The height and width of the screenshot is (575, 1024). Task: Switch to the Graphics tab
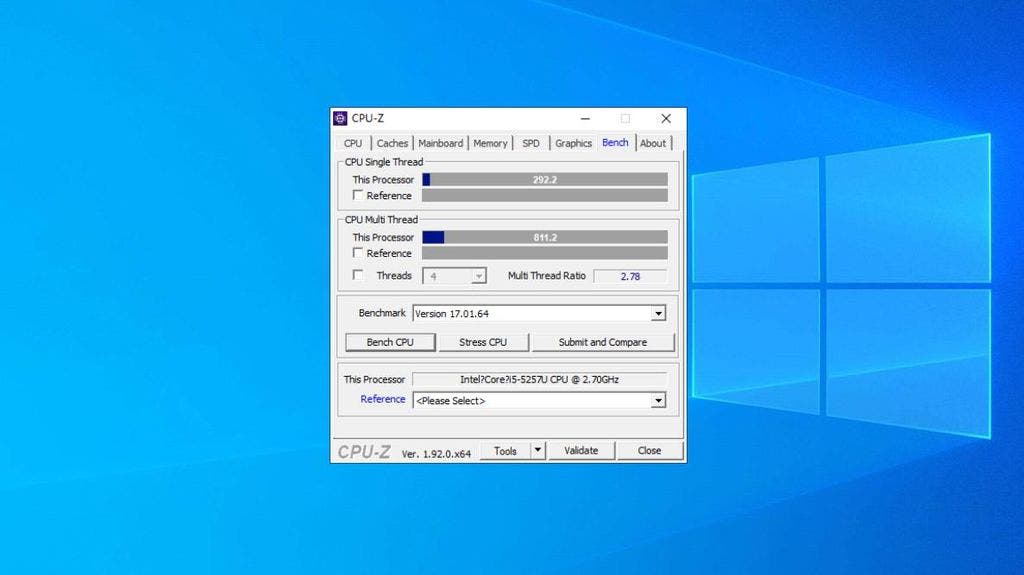click(573, 143)
